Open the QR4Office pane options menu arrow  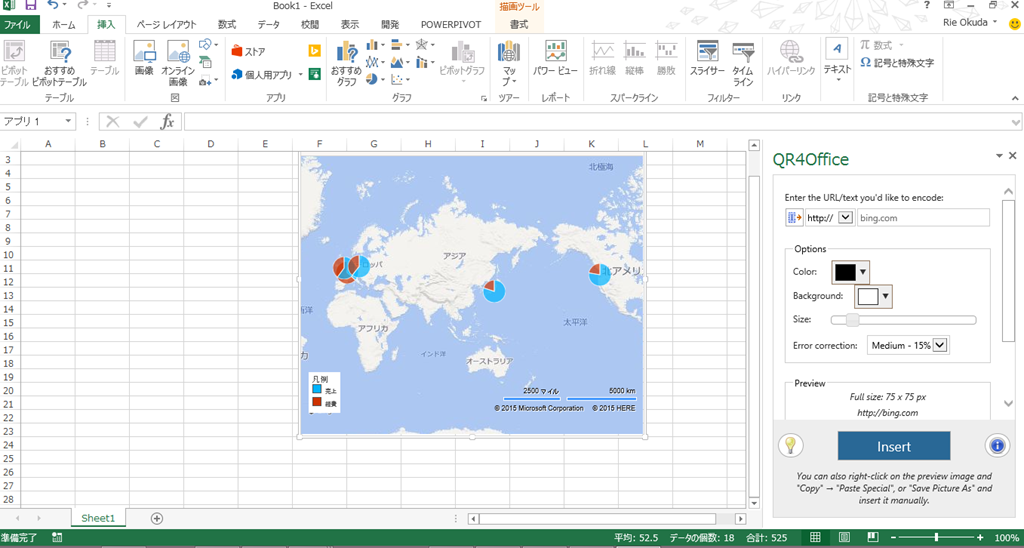(x=999, y=155)
